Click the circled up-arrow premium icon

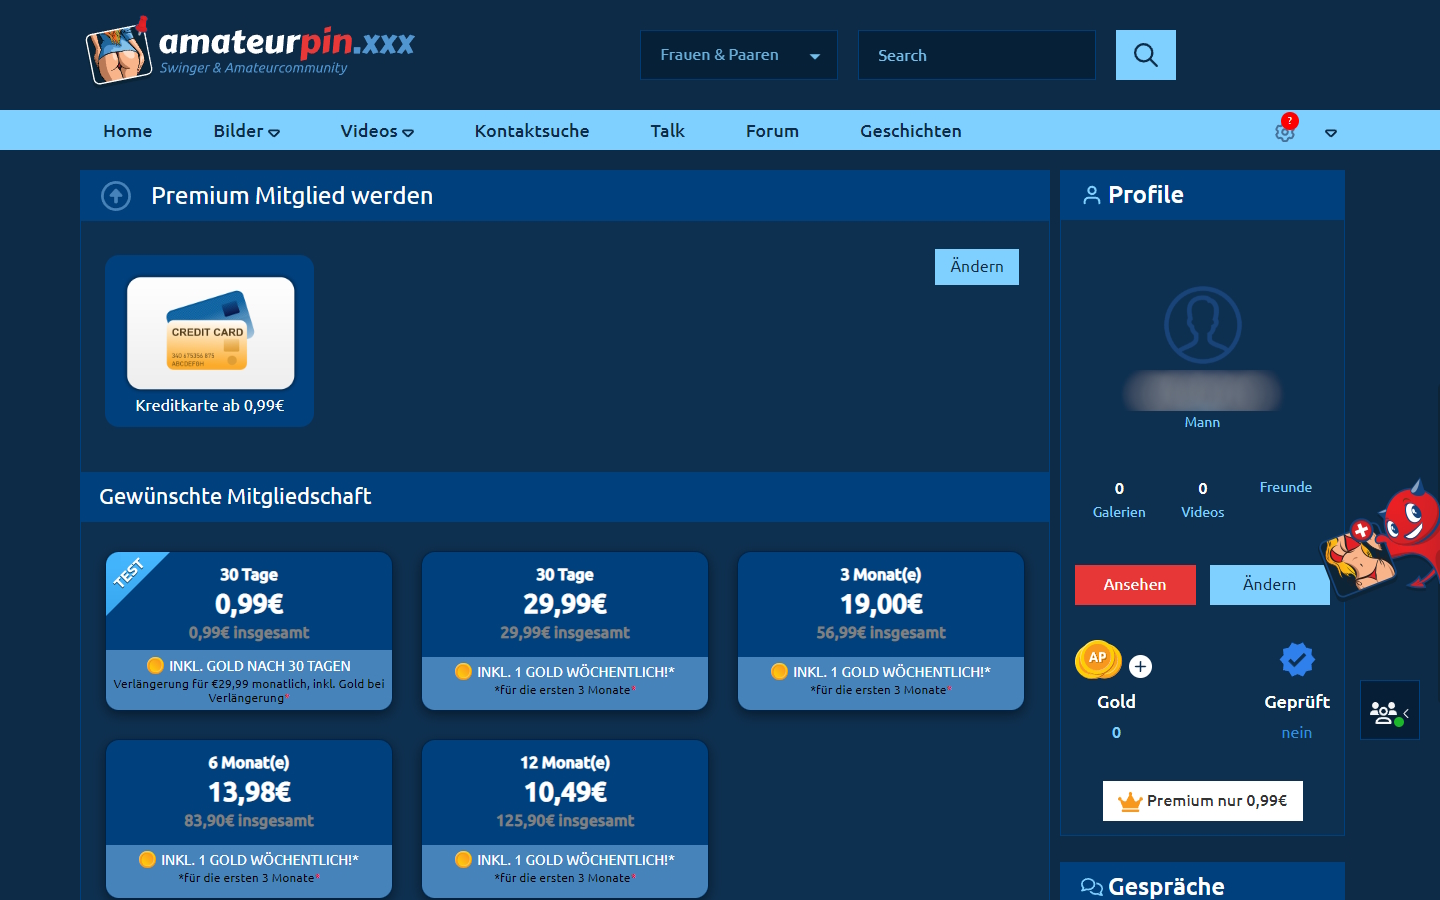(116, 196)
